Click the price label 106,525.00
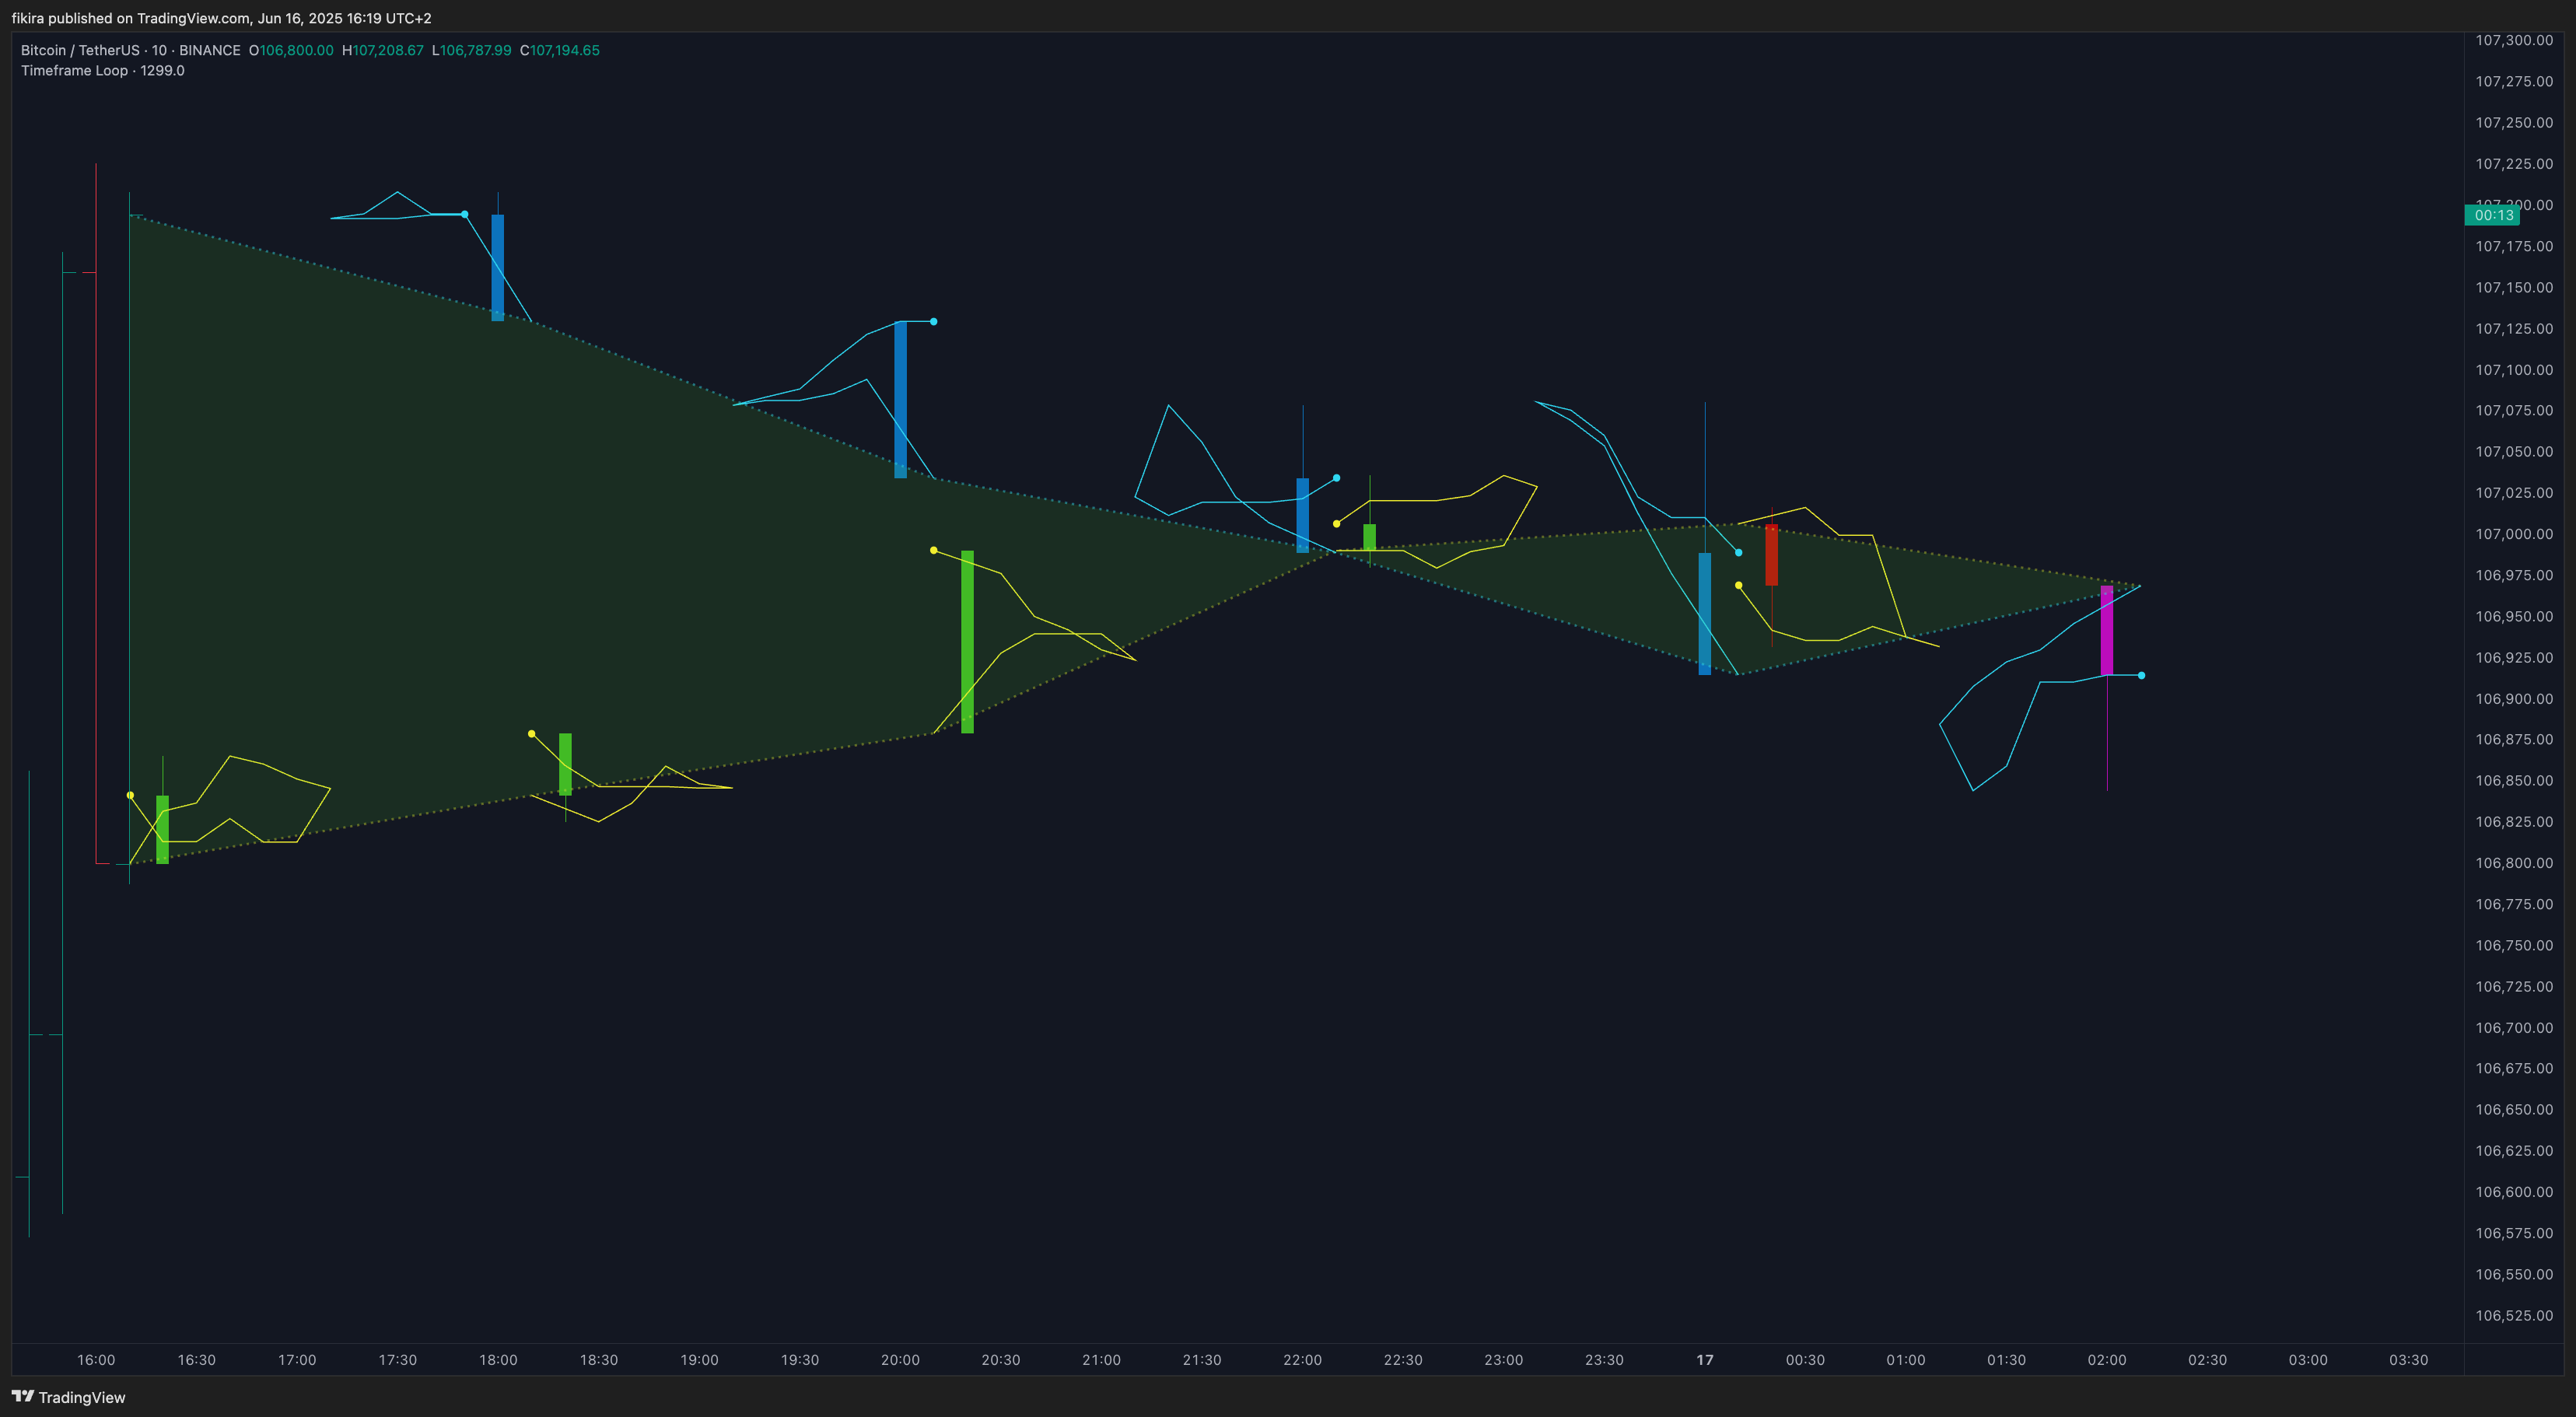Viewport: 2576px width, 1417px height. point(2514,1316)
